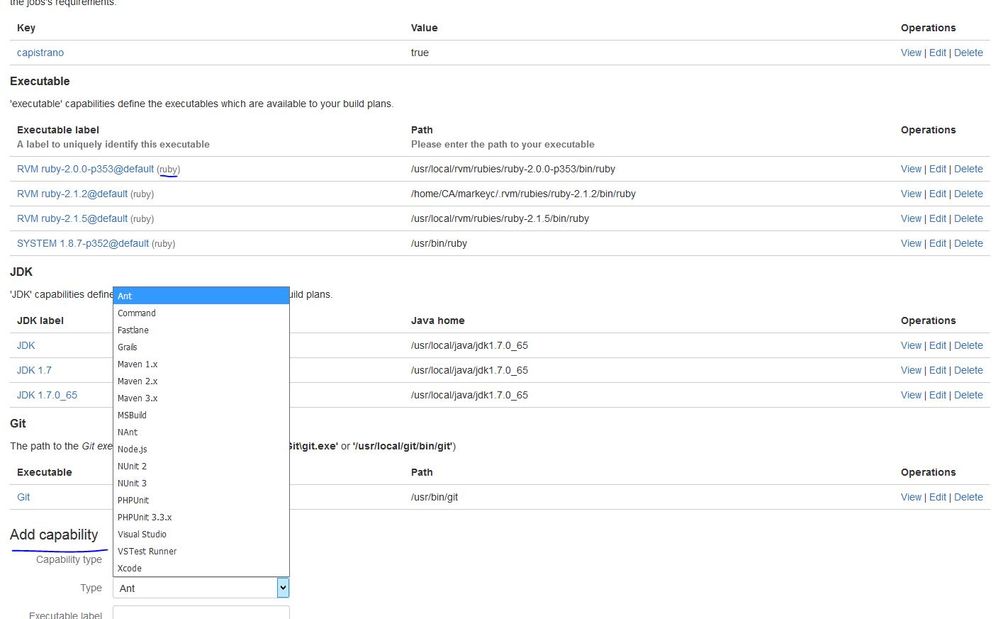Image resolution: width=998 pixels, height=619 pixels.
Task: Choose VSTest Runner option
Action: click(x=201, y=552)
